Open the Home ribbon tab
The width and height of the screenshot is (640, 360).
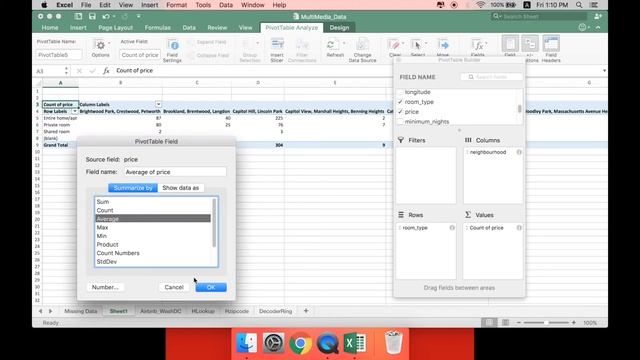50,27
